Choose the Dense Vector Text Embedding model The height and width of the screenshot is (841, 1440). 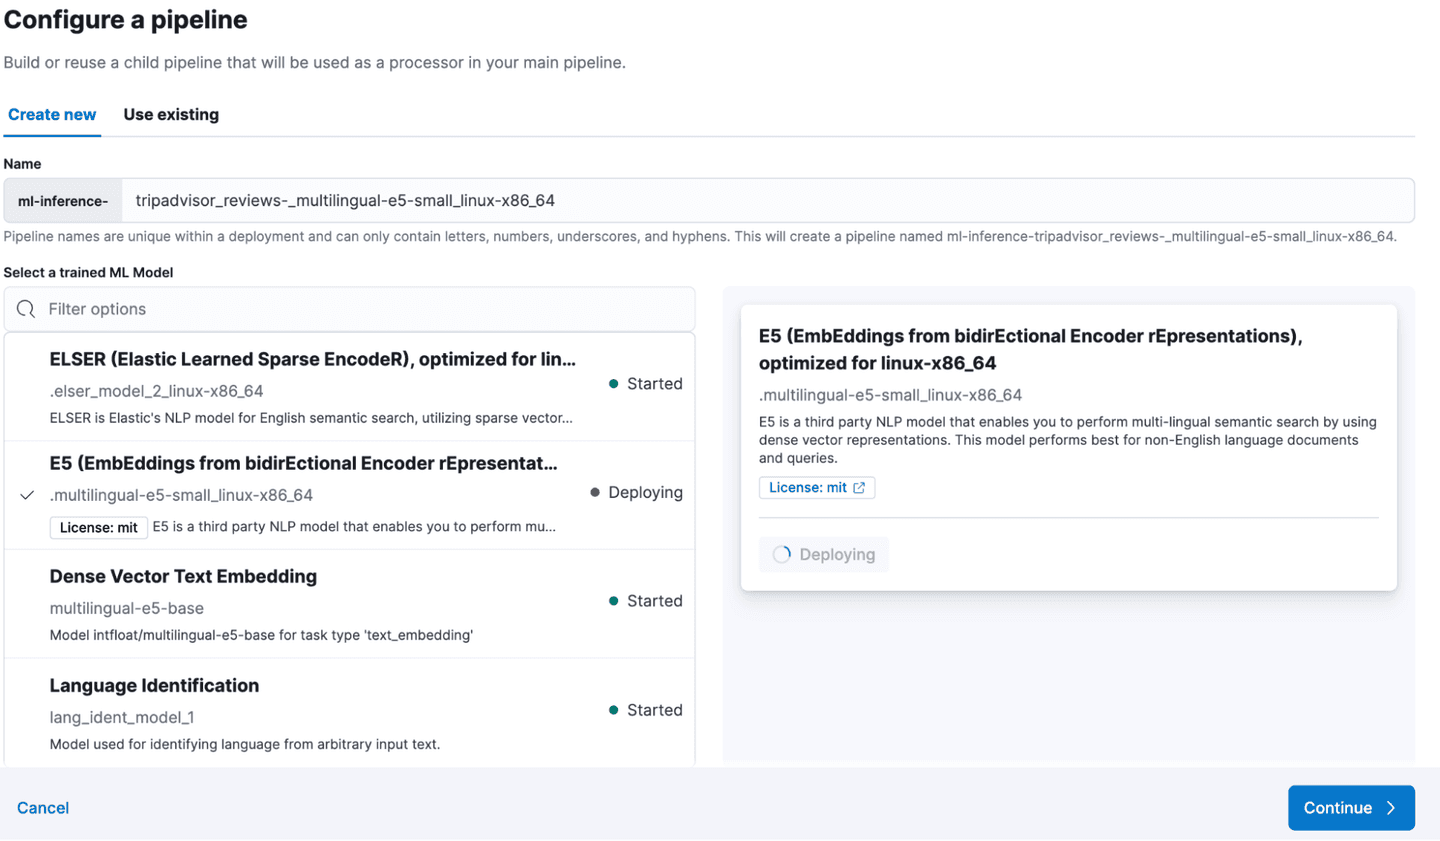312,604
